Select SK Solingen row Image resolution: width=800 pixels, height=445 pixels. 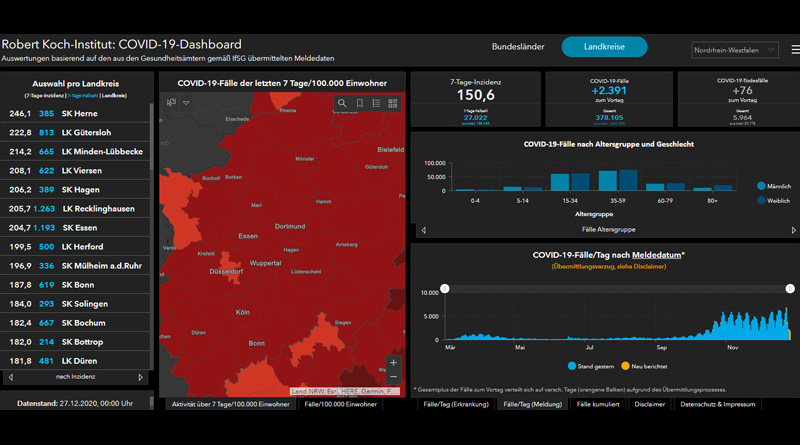coord(76,304)
